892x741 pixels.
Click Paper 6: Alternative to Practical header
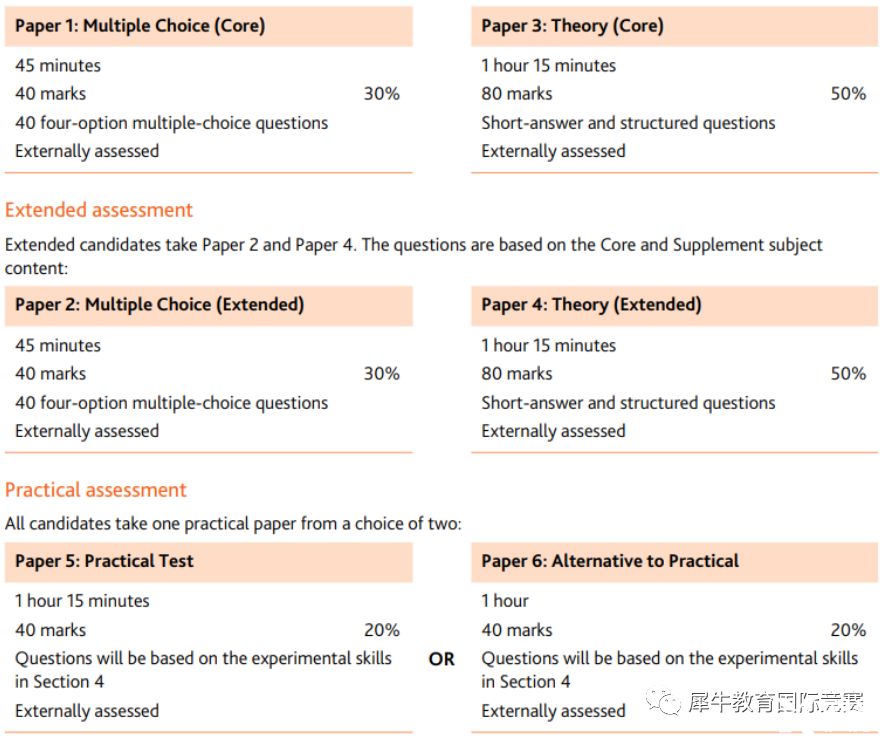tap(675, 561)
